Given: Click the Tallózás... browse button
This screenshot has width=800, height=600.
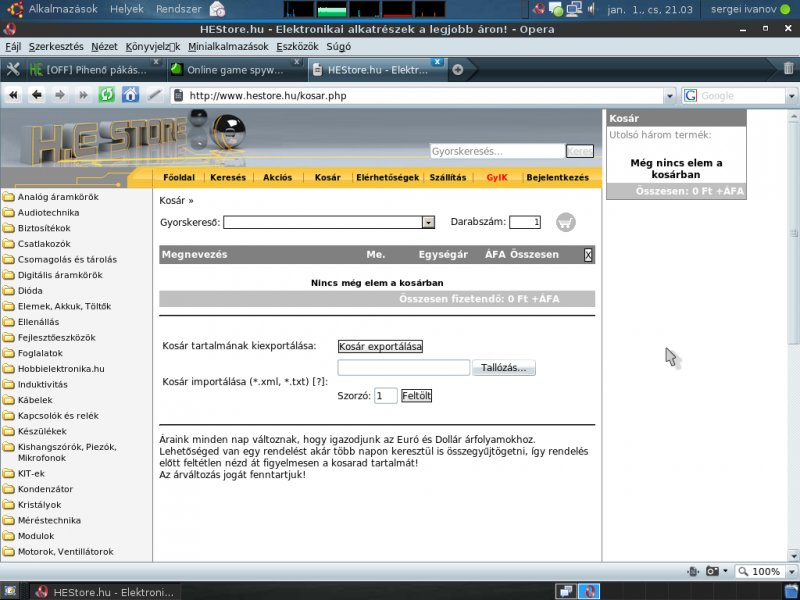Looking at the screenshot, I should tap(504, 368).
